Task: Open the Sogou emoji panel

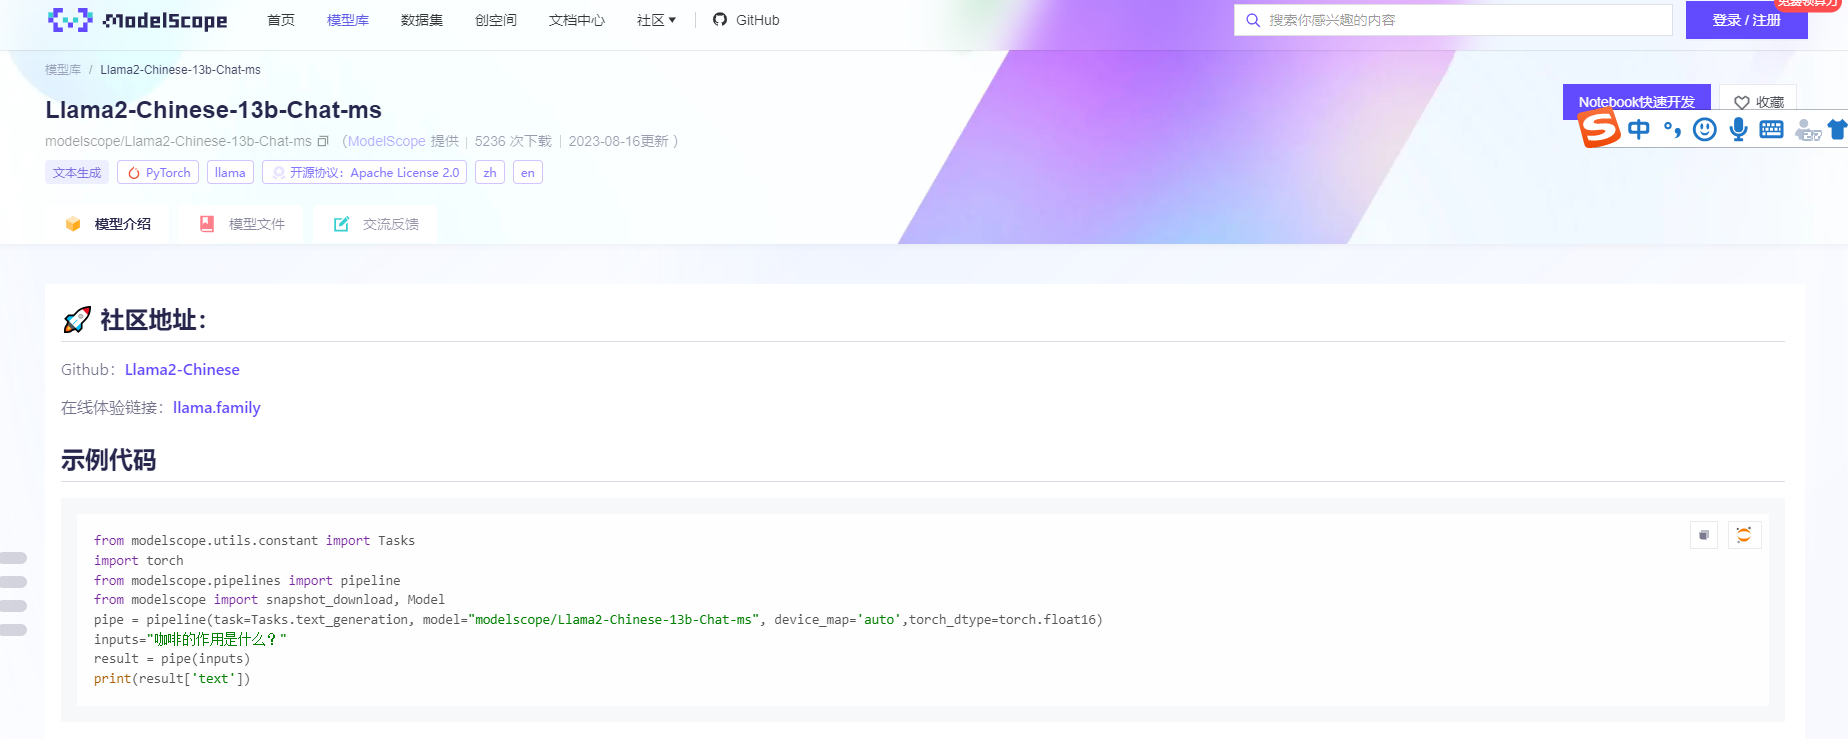Action: (1705, 129)
